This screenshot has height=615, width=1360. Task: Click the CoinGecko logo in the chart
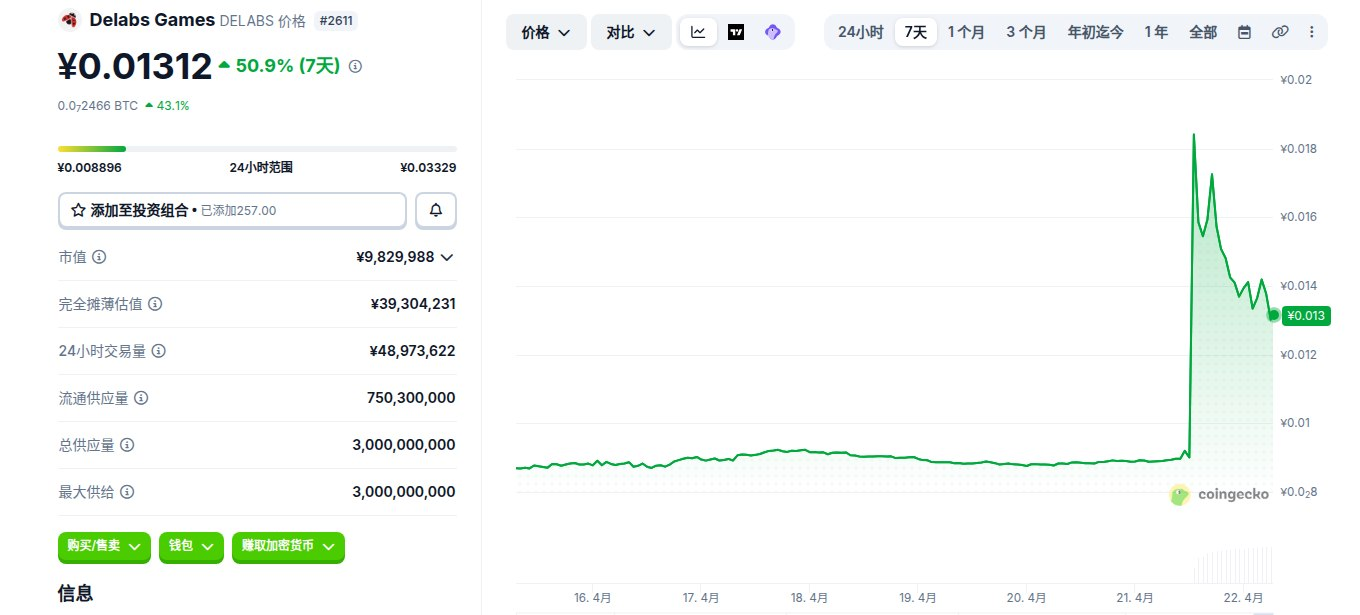[1219, 494]
